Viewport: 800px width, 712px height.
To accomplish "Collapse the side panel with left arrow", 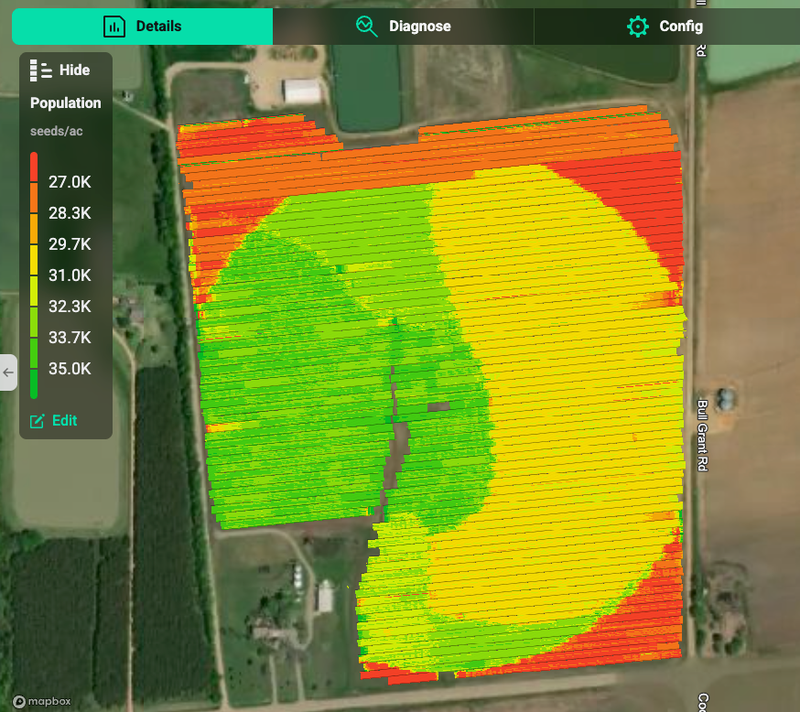I will click(8, 372).
